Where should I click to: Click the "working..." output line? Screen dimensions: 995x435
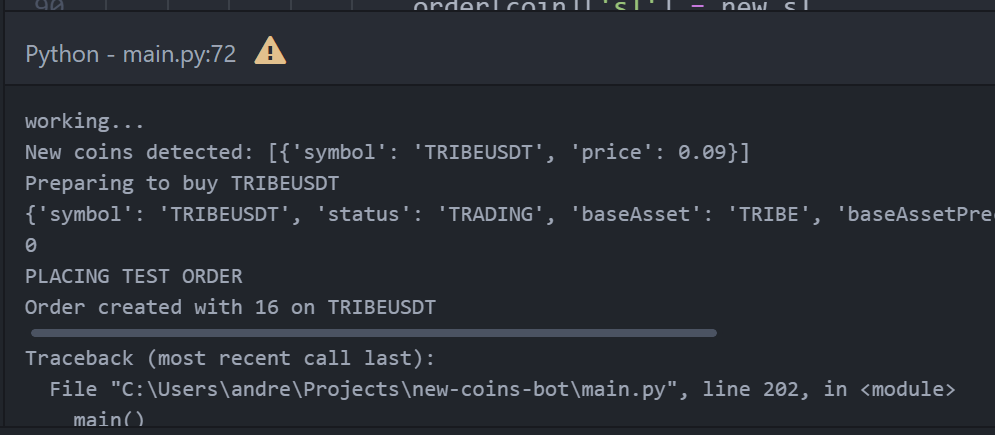[x=84, y=121]
